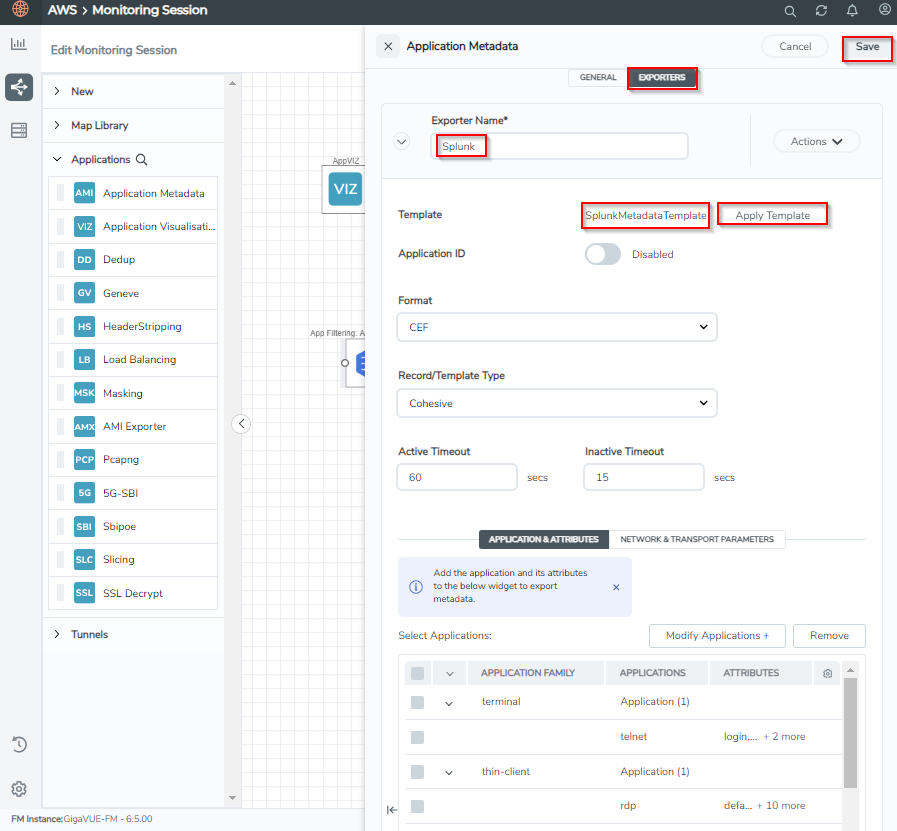
Task: Collapse the thin-client family row chevron
Action: [449, 773]
